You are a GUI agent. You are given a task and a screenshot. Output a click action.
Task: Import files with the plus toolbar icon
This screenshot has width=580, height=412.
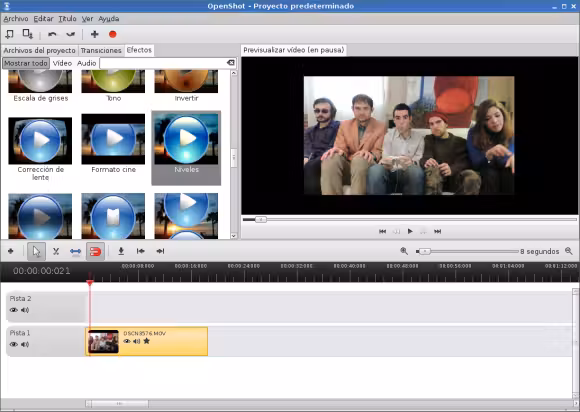pos(94,34)
